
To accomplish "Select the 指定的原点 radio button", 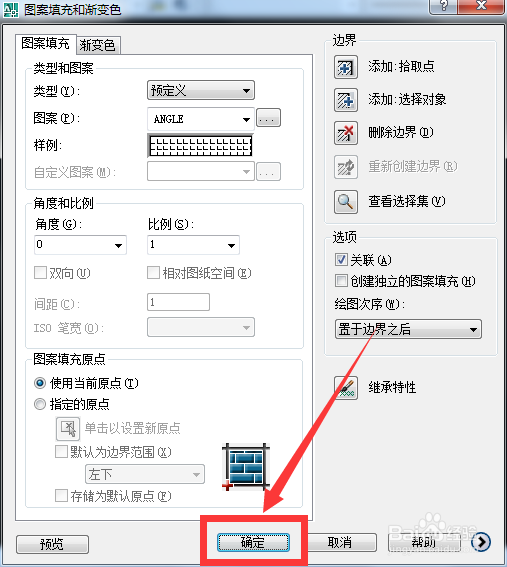I will [x=40, y=404].
